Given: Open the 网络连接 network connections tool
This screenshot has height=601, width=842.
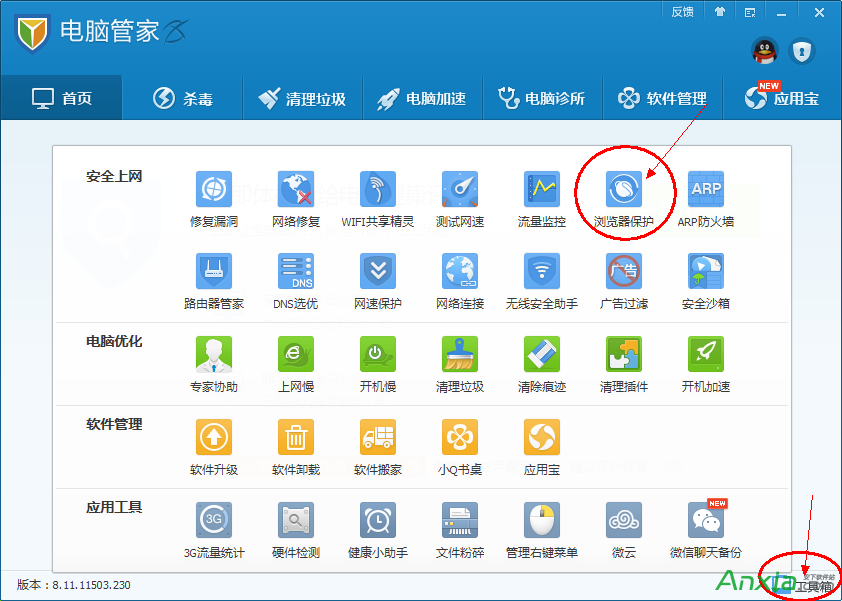Looking at the screenshot, I should tap(460, 281).
